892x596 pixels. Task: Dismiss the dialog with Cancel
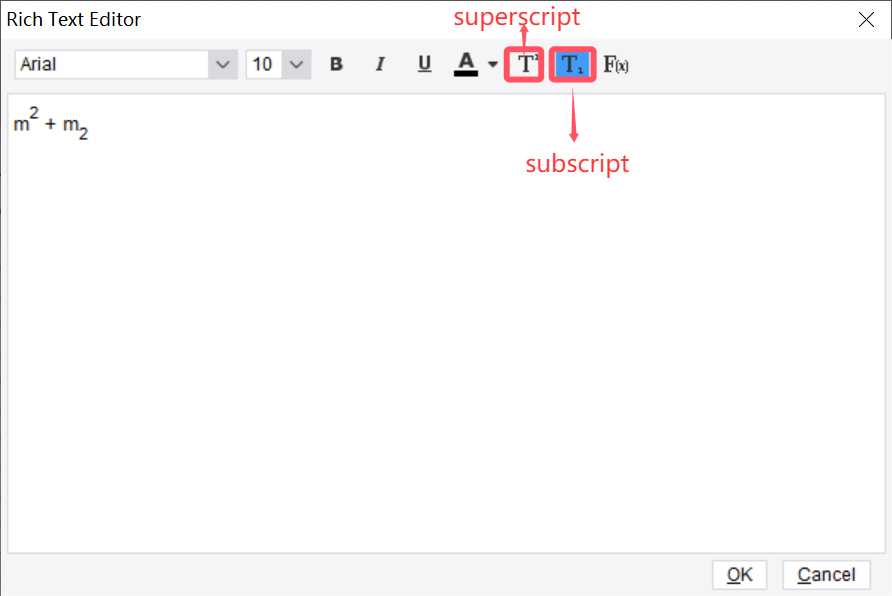[x=825, y=574]
